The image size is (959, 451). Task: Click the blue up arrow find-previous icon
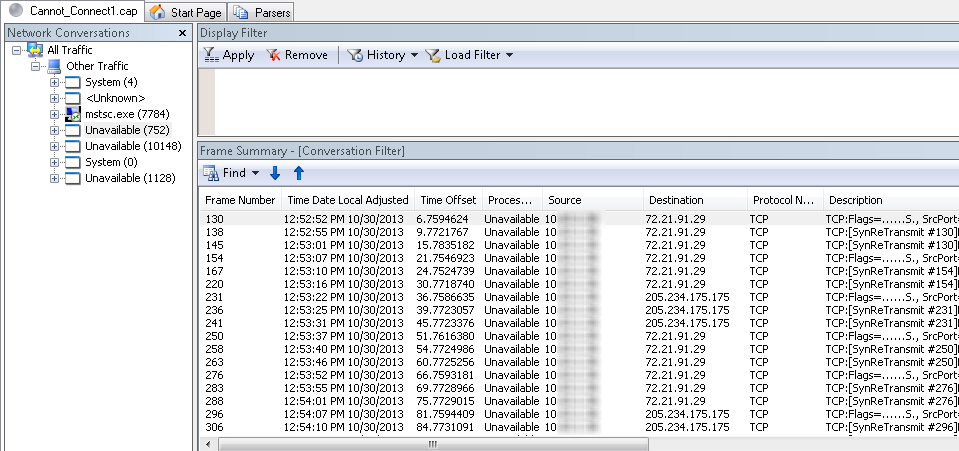298,173
